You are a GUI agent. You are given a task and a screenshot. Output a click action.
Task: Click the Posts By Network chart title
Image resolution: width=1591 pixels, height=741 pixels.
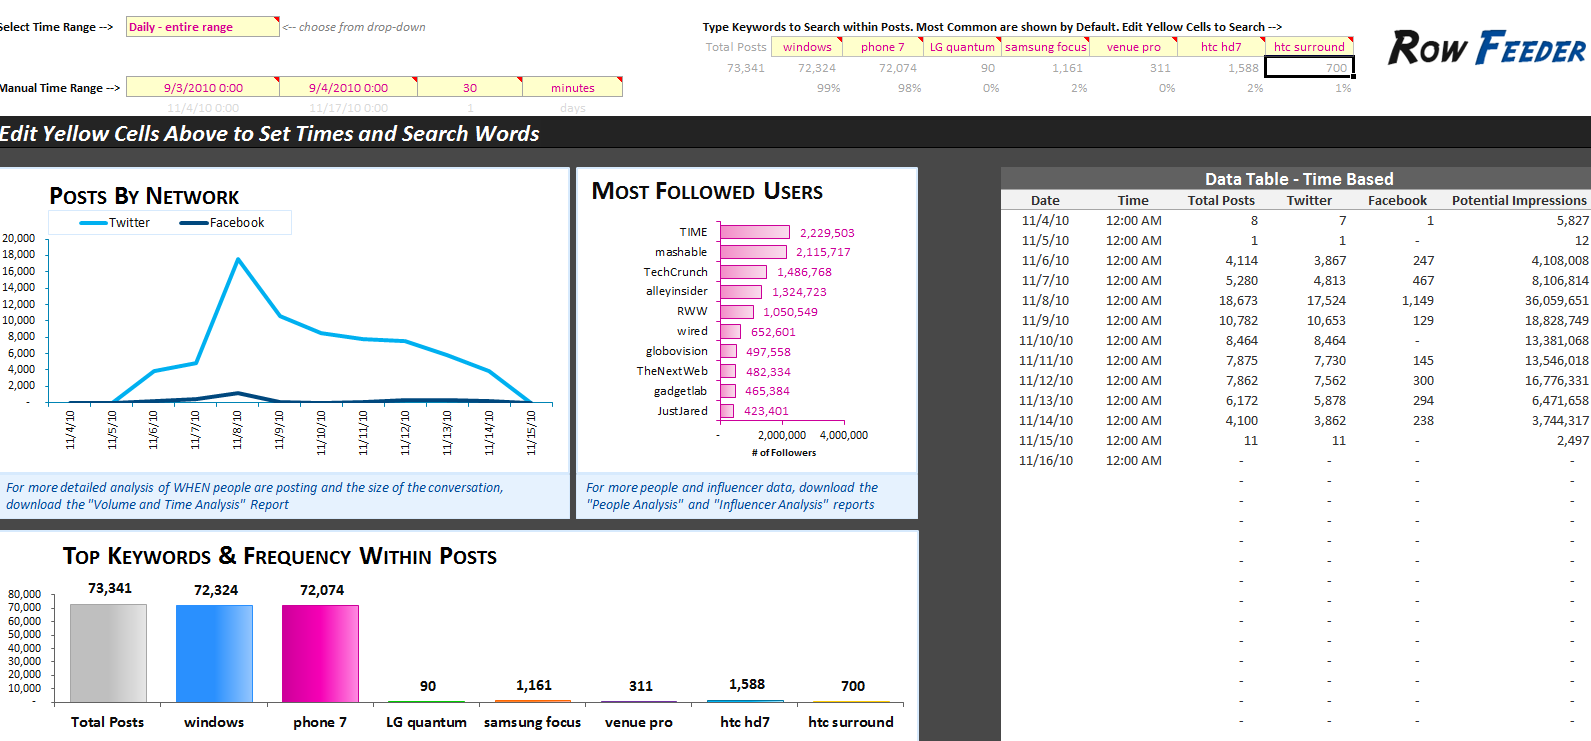[x=144, y=196]
